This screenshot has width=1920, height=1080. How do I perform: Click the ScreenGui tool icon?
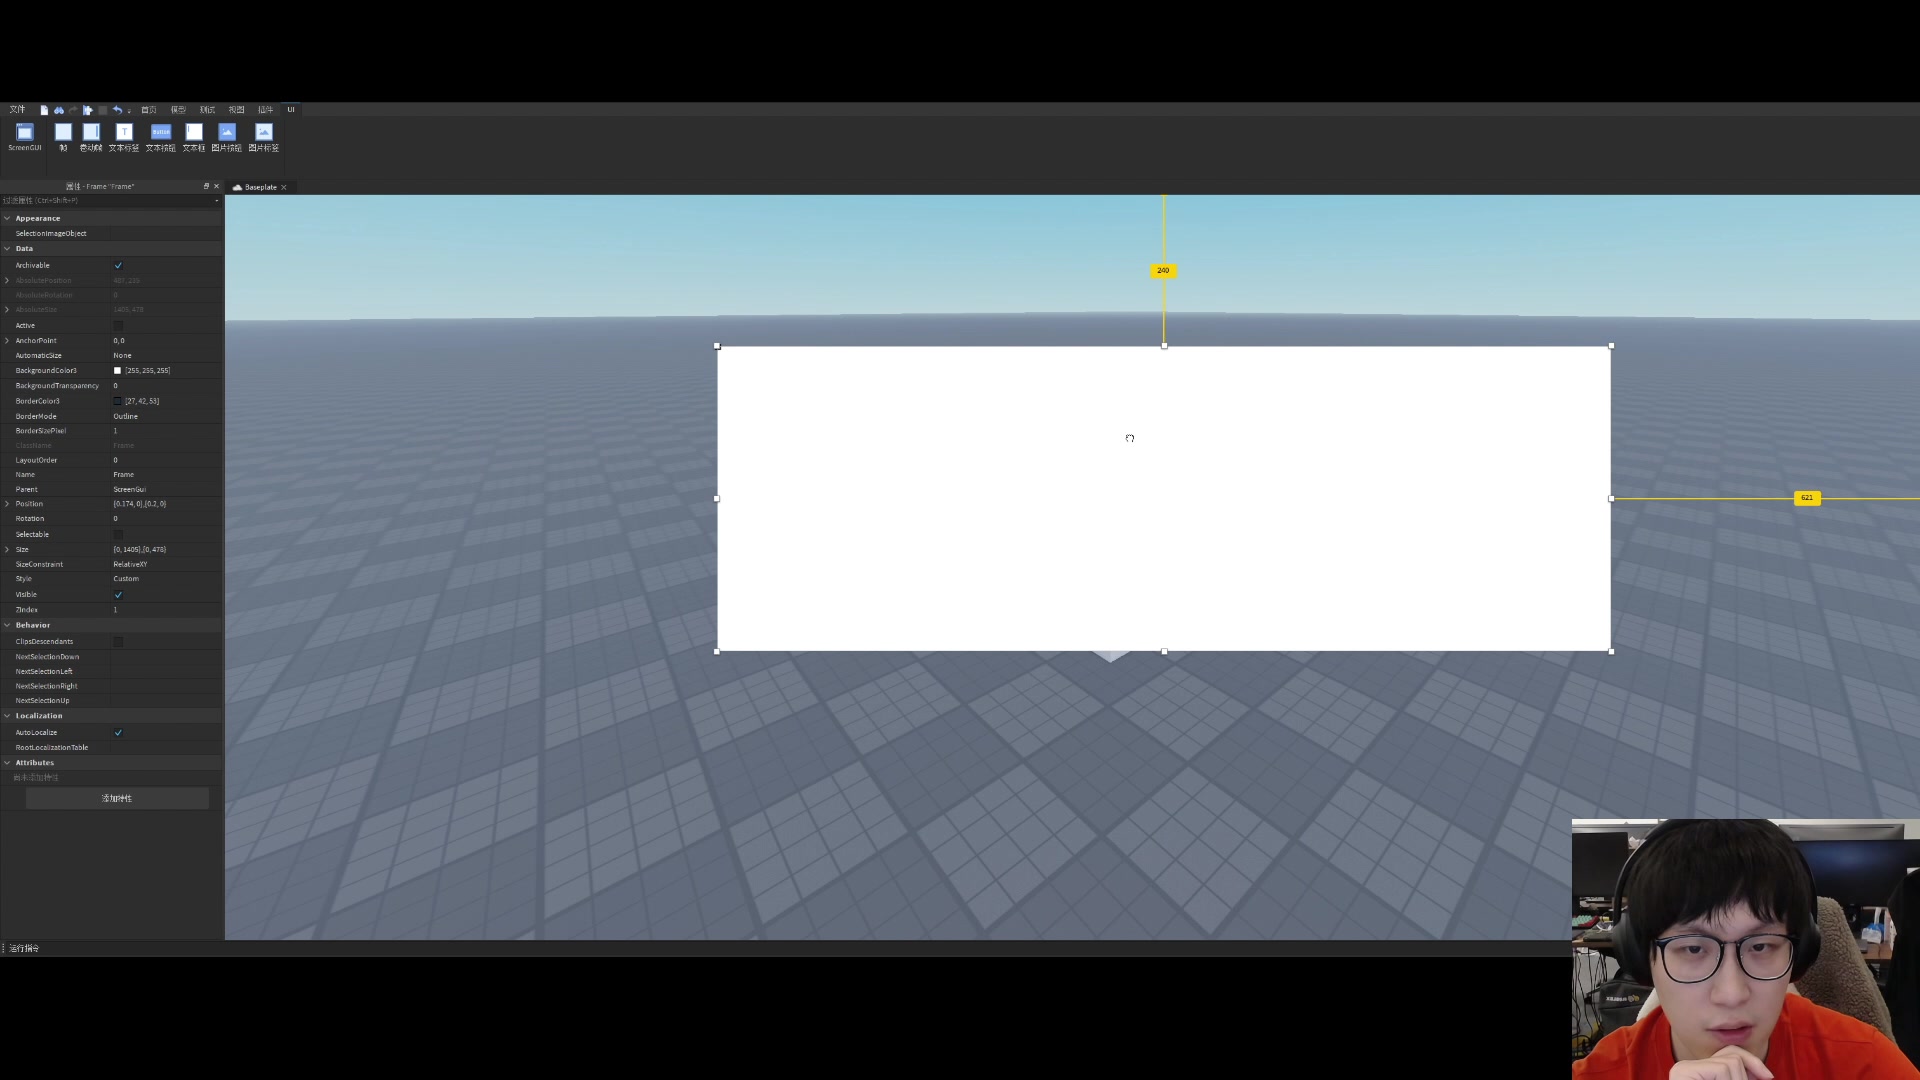[24, 132]
